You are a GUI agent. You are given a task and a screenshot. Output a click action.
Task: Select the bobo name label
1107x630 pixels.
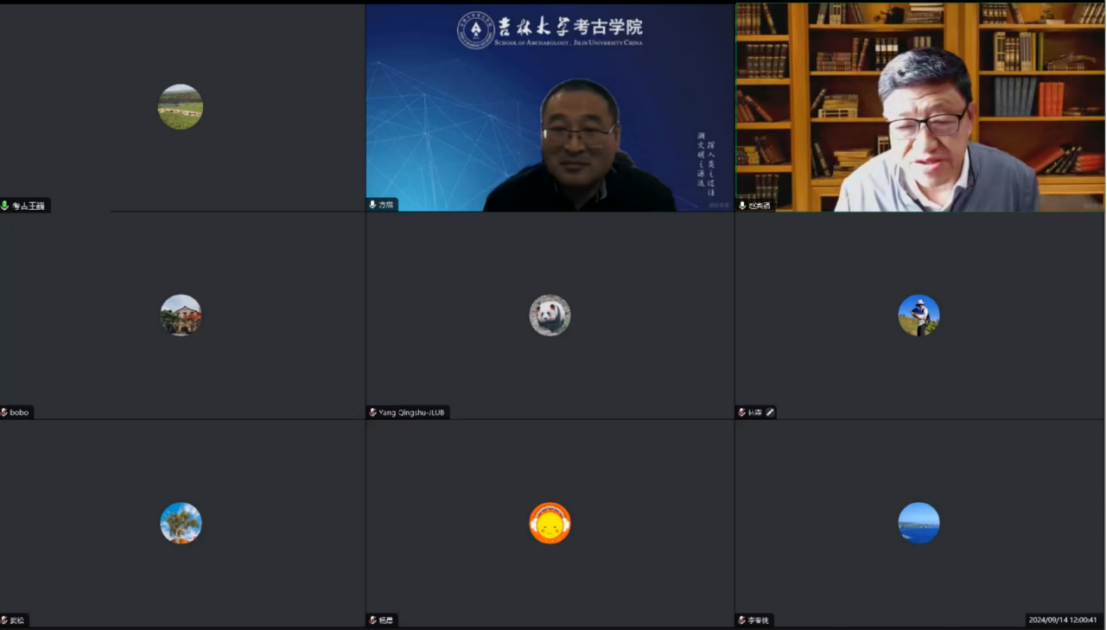20,412
